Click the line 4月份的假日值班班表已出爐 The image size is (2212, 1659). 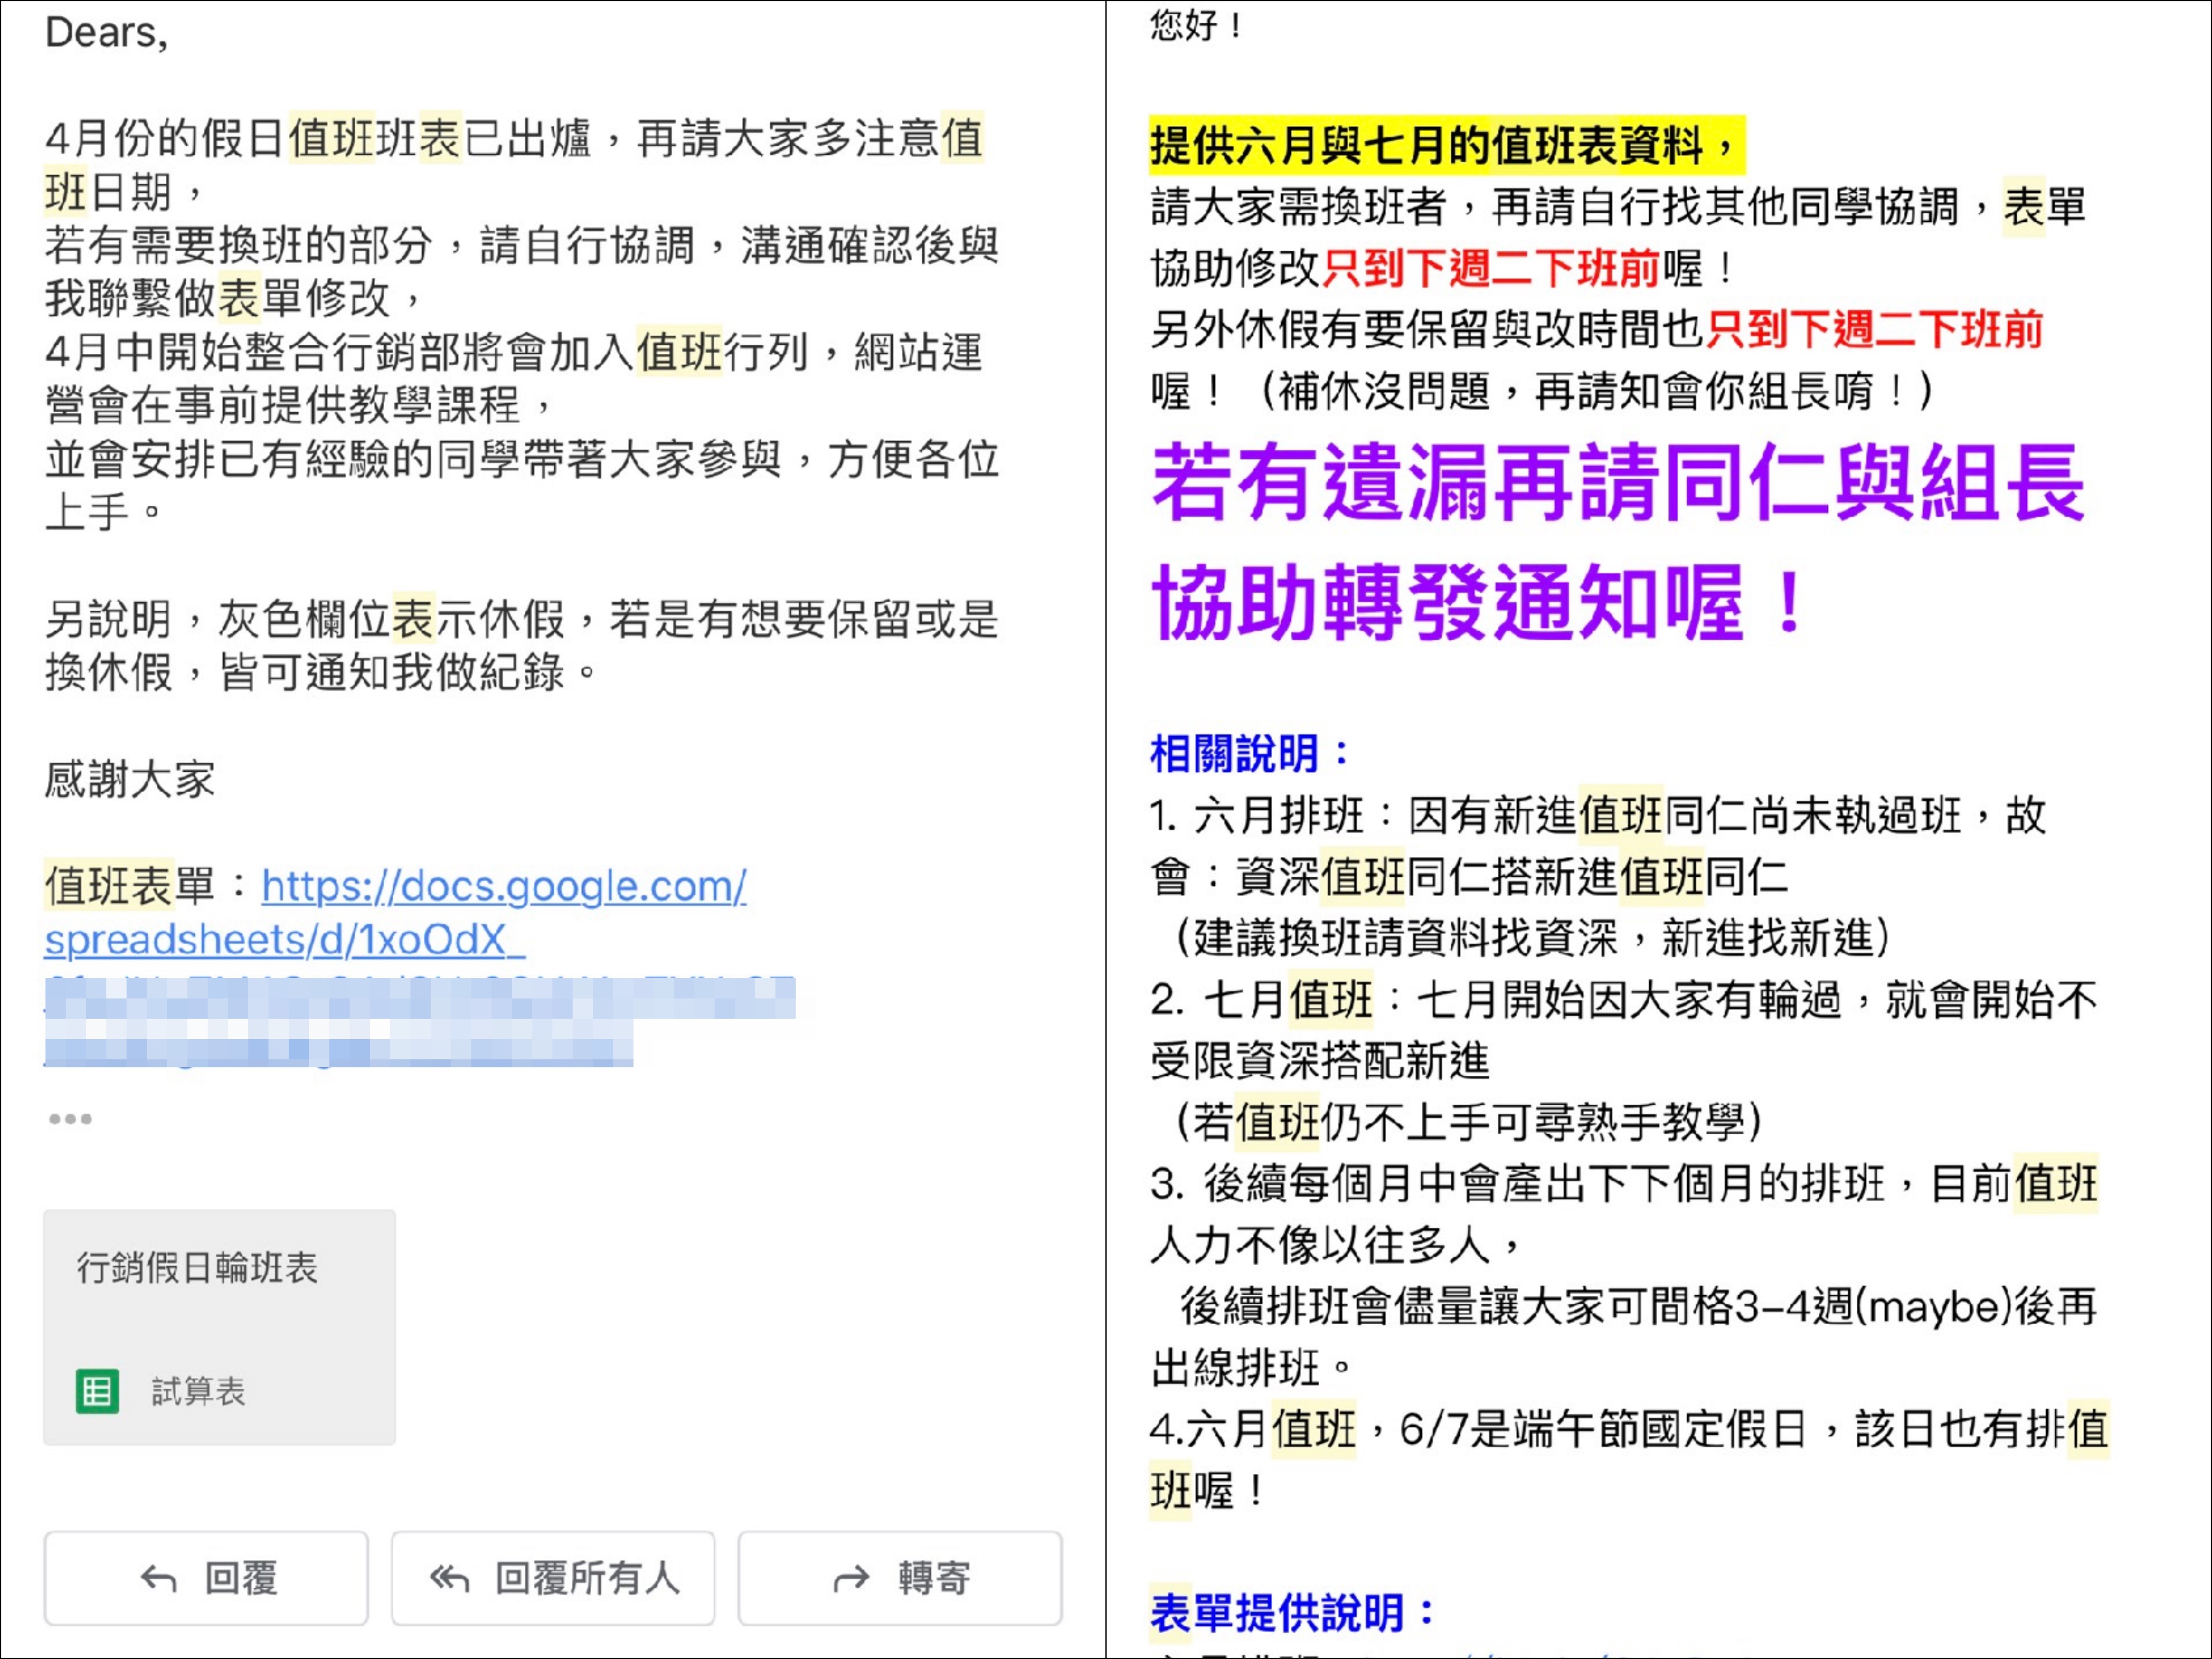[x=515, y=138]
